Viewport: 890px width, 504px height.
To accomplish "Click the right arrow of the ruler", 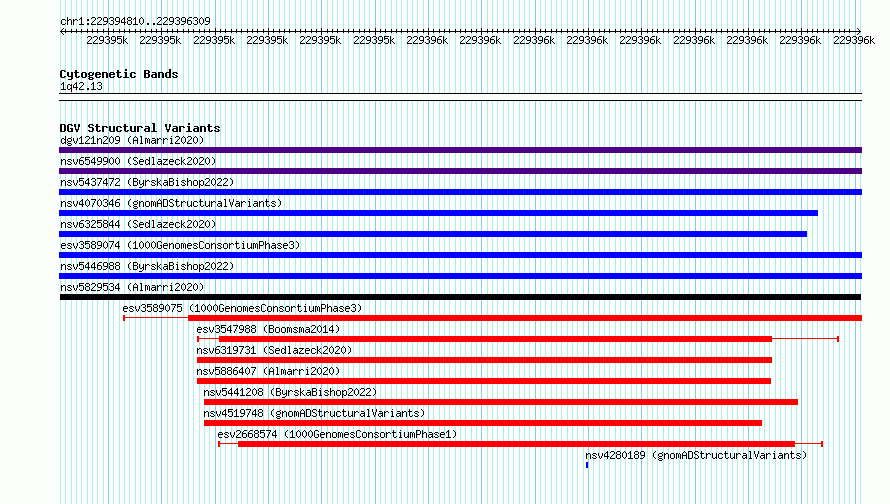I will point(858,31).
